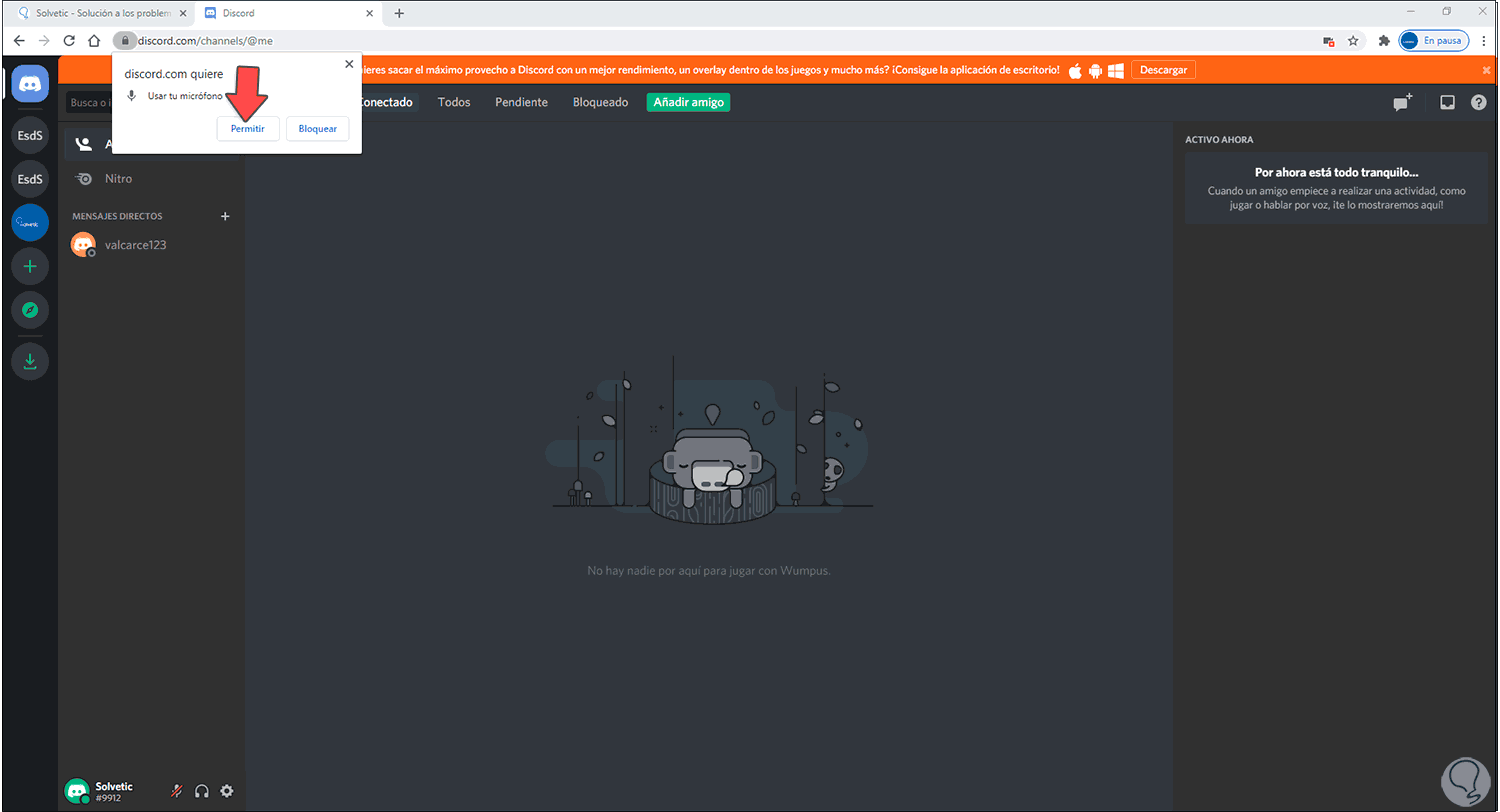This screenshot has width=1500, height=812.
Task: Open the Download Apps arrow icon
Action: tap(30, 361)
